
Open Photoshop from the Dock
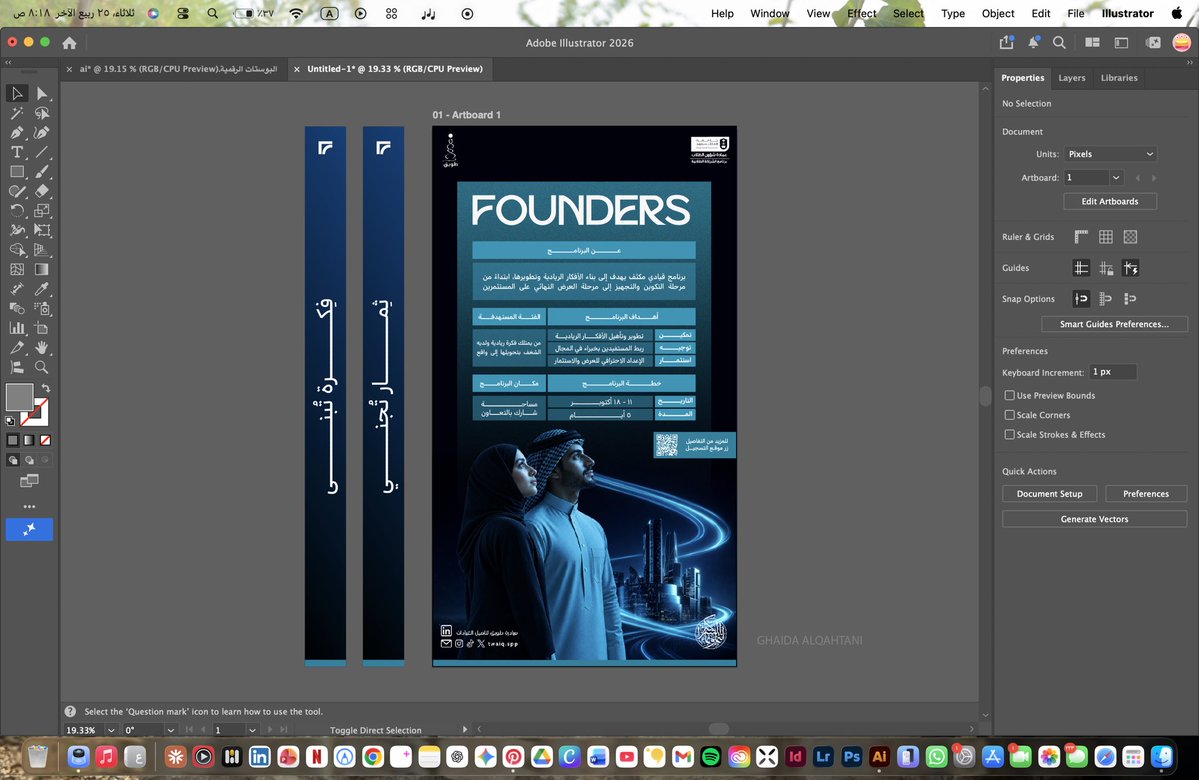[851, 756]
